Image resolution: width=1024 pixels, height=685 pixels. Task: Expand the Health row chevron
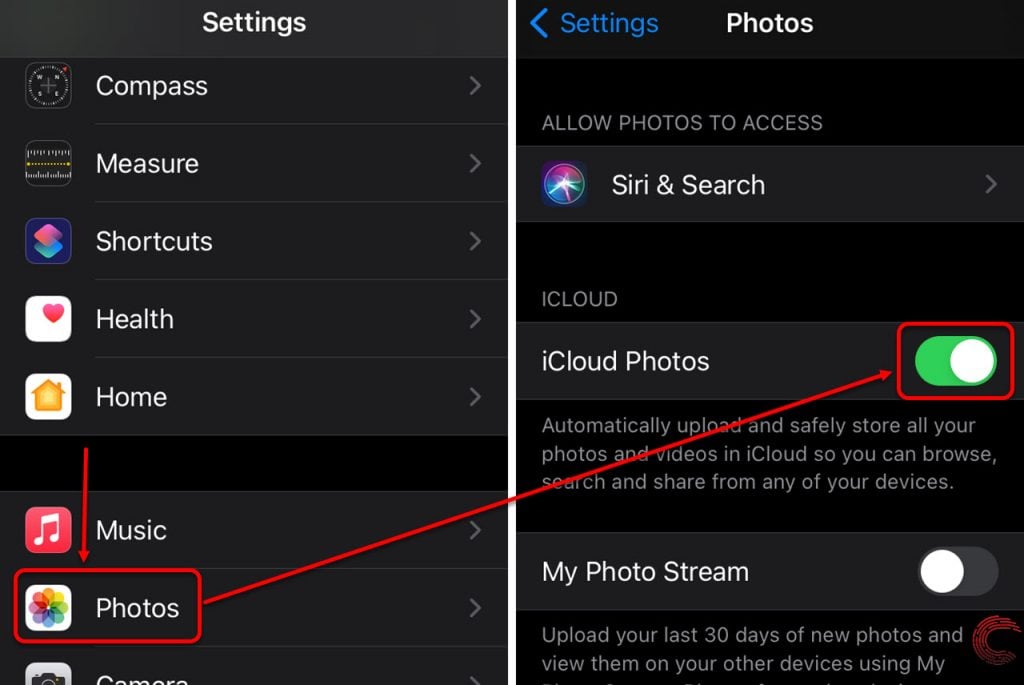pos(475,319)
